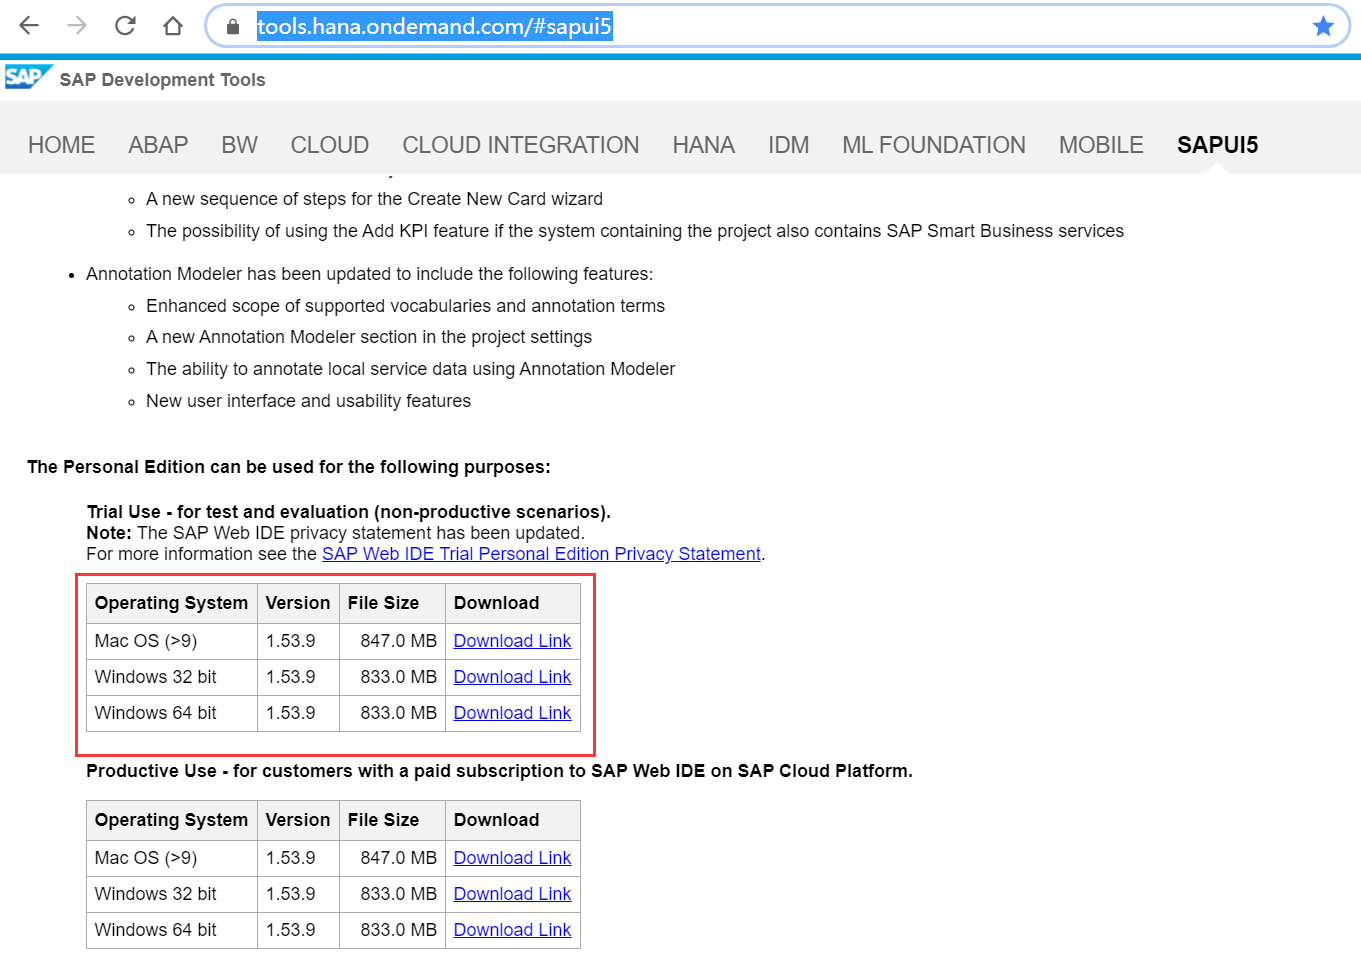1361x954 pixels.
Task: Click 'A new Annotation Modeler section' bullet
Action: (x=369, y=337)
